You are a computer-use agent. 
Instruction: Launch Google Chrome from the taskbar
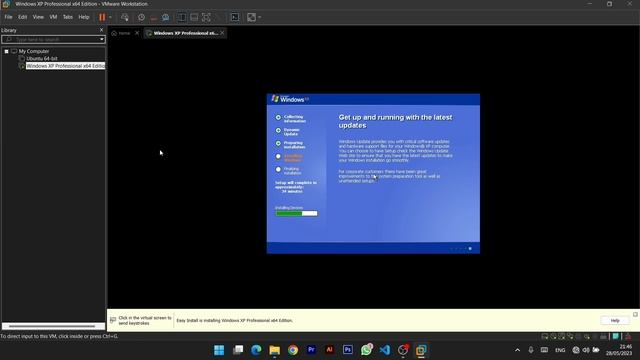[x=293, y=350]
